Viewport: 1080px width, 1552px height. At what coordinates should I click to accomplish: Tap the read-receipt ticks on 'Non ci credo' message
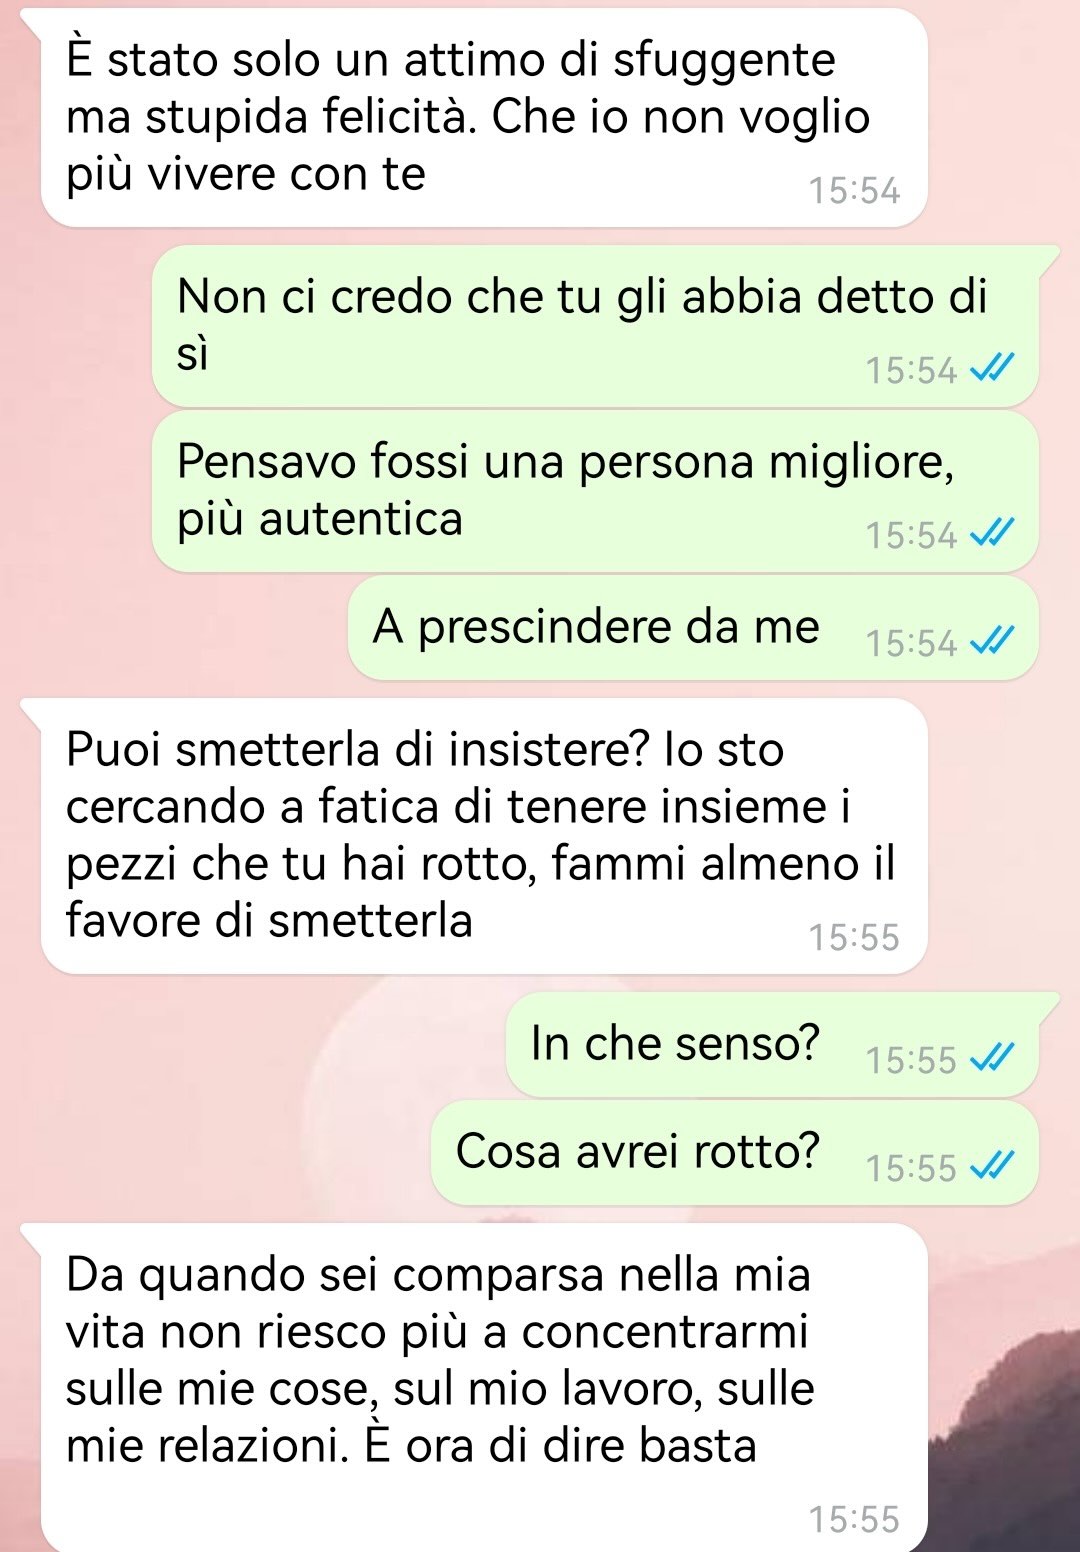[x=992, y=370]
